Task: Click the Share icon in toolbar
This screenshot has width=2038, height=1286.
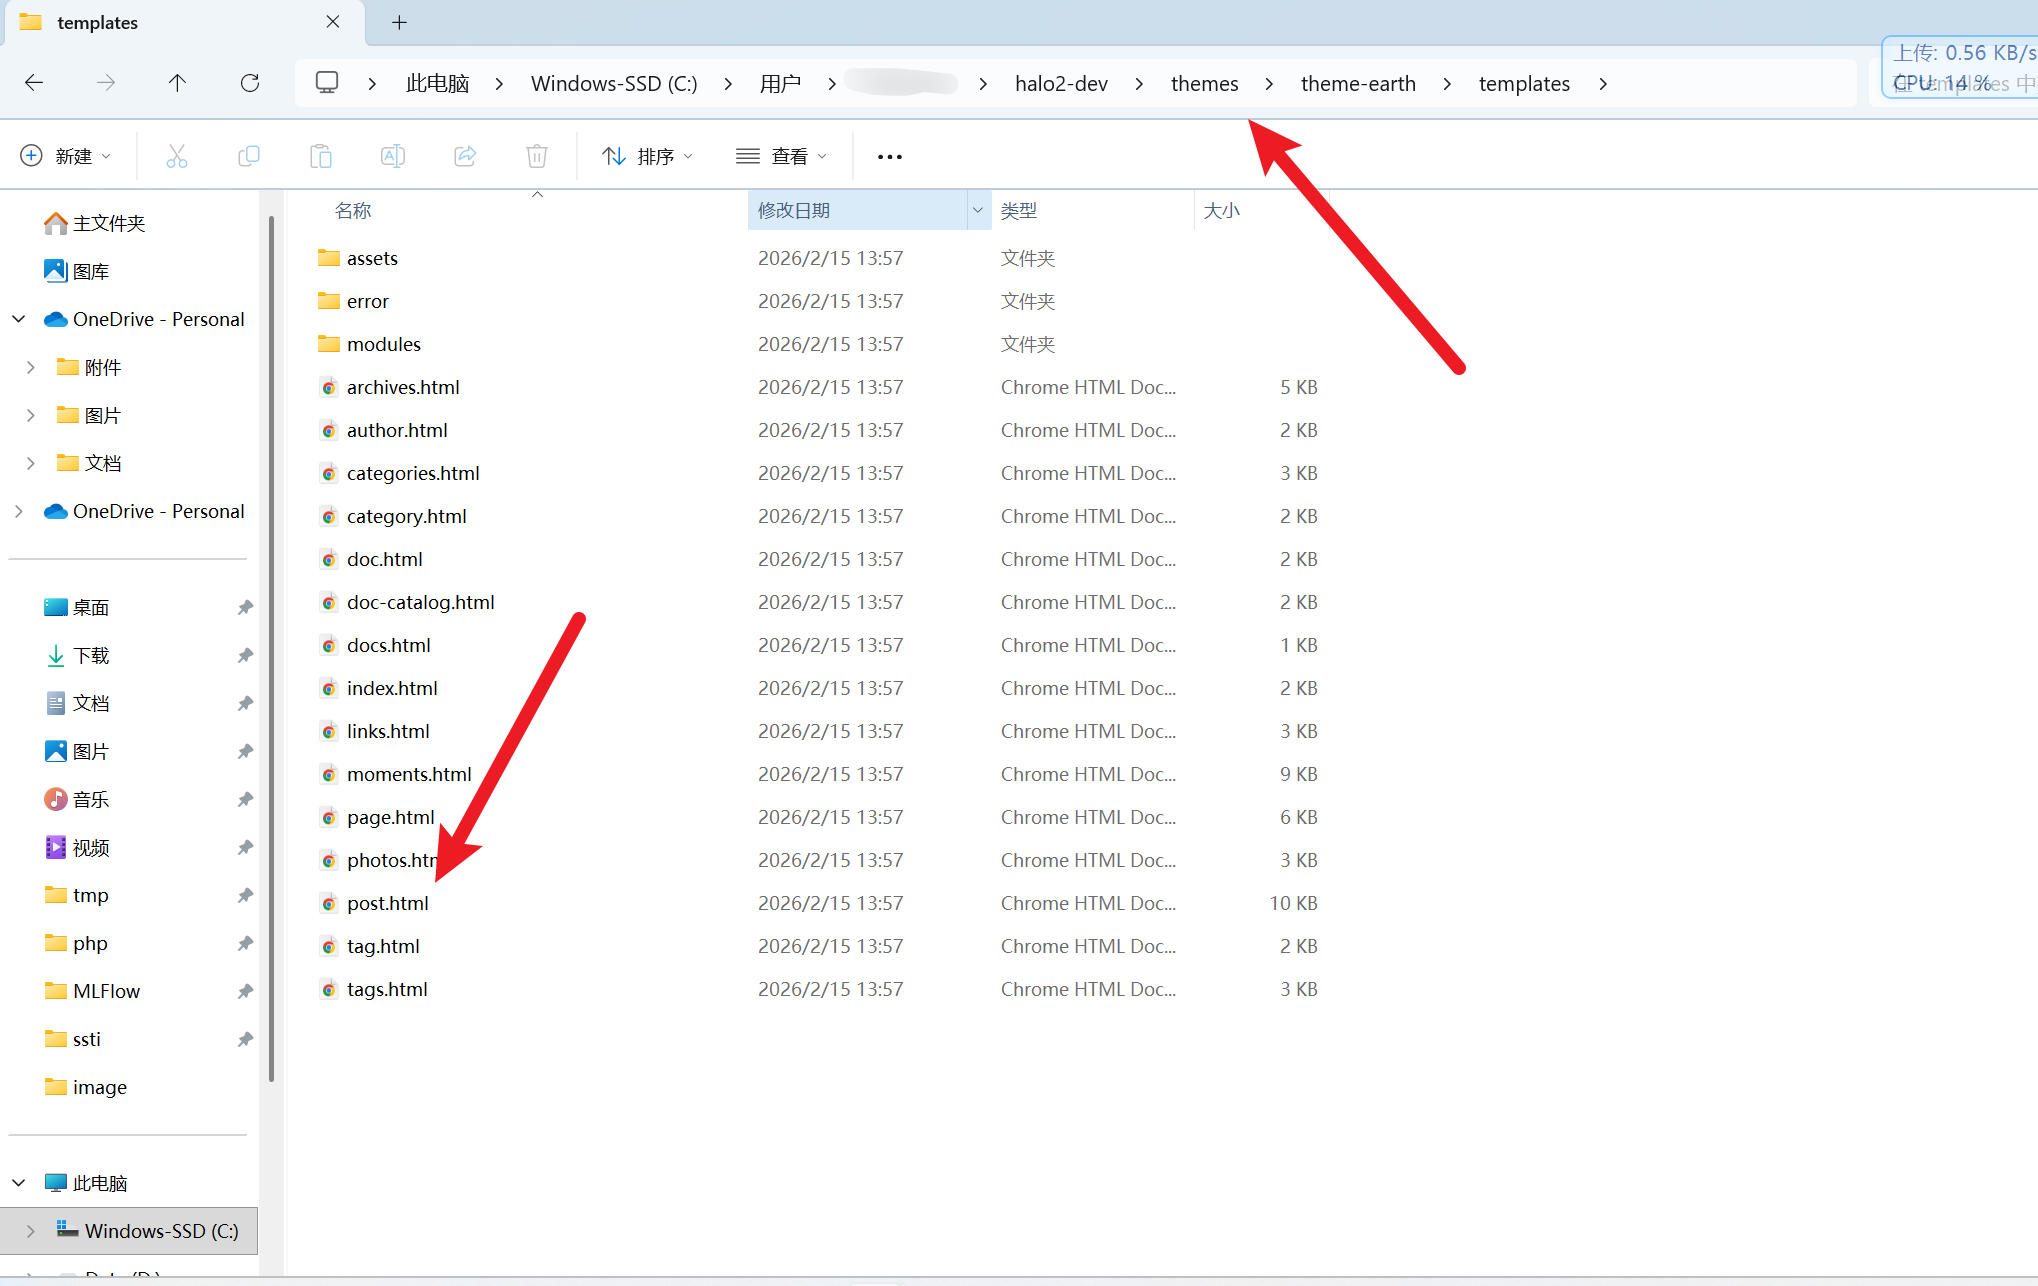Action: click(465, 156)
